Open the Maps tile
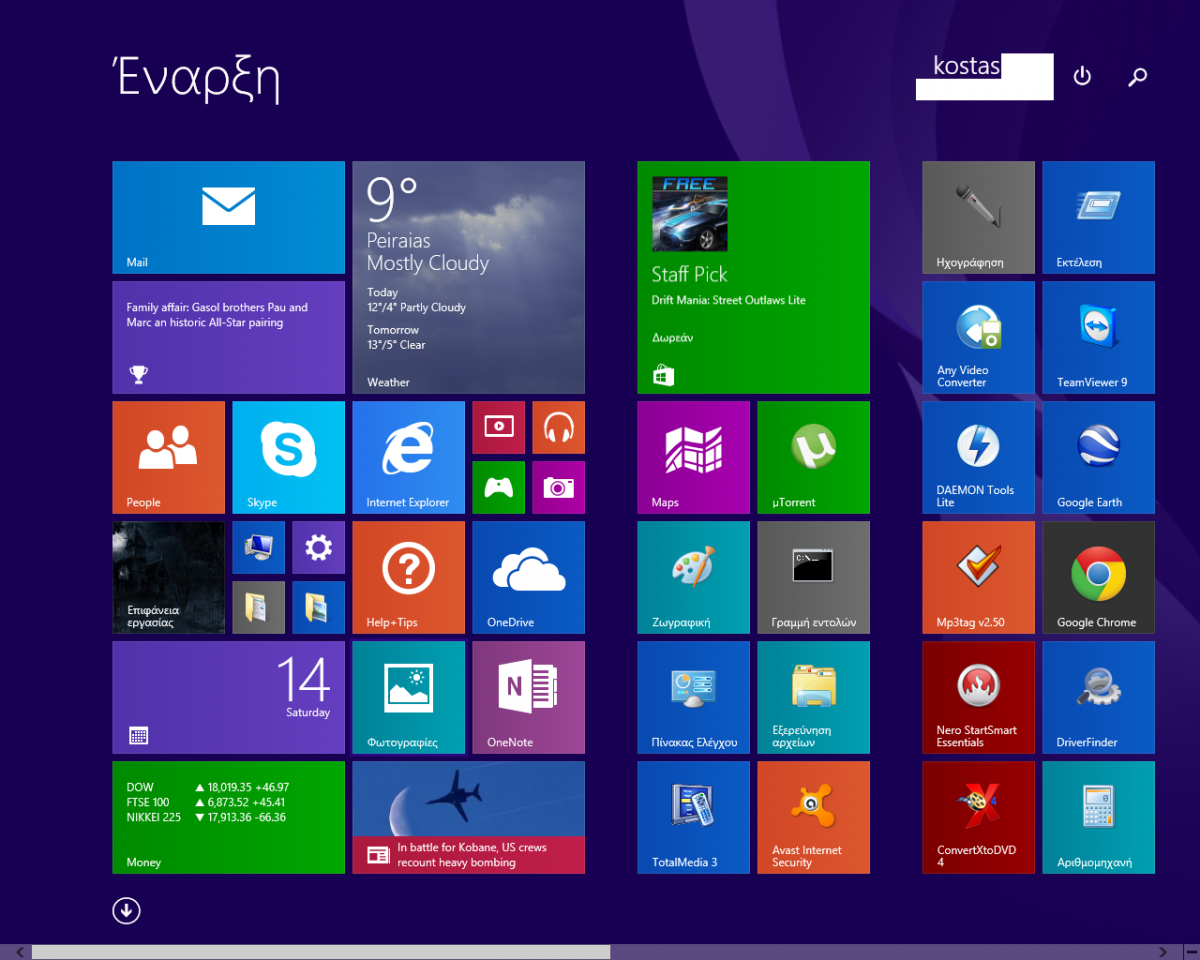Viewport: 1200px width, 960px height. pyautogui.click(x=693, y=457)
